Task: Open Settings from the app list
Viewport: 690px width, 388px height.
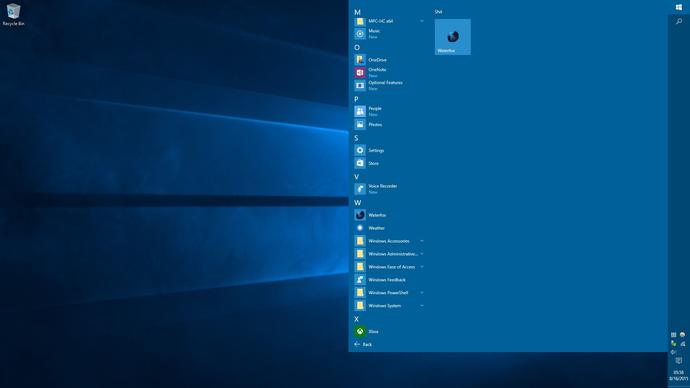Action: click(x=389, y=150)
